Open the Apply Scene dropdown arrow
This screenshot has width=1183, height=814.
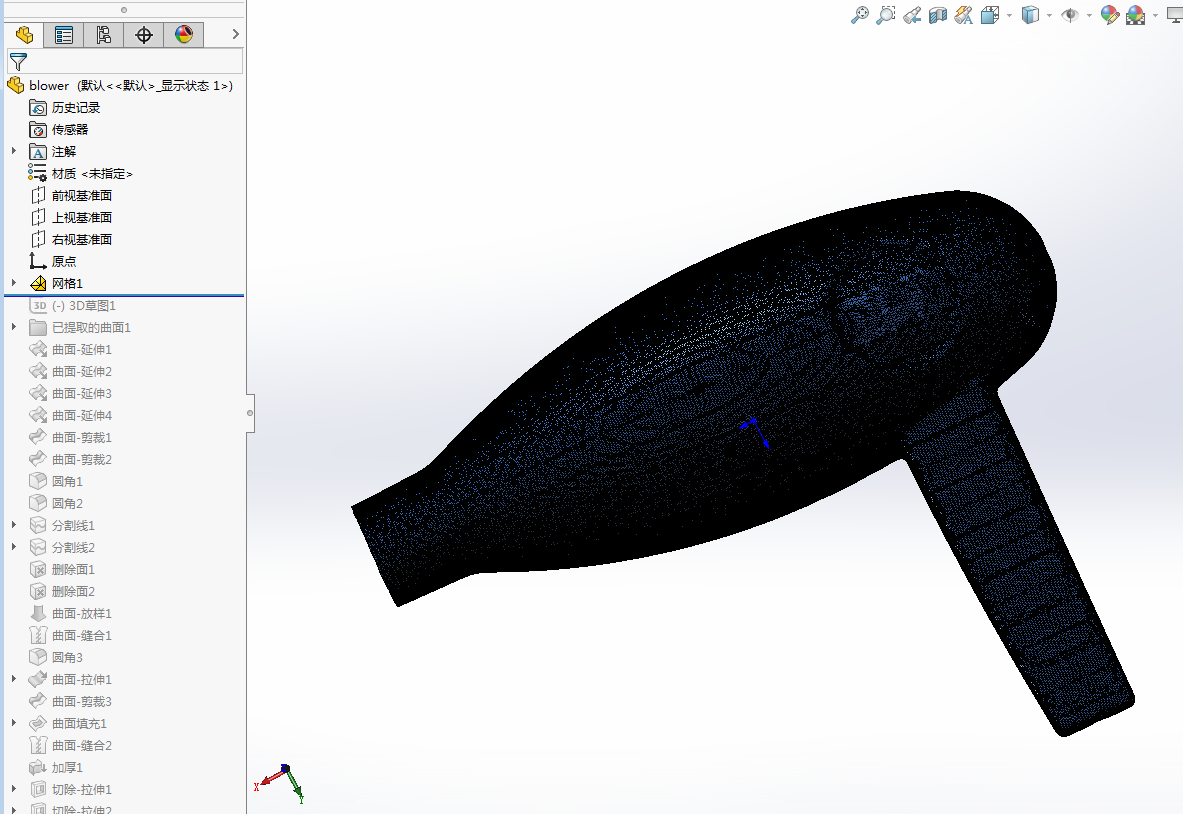tap(1155, 15)
